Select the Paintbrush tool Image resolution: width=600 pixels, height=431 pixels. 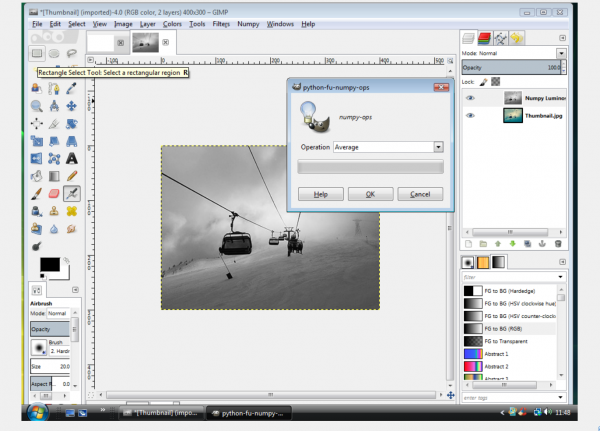[37, 194]
